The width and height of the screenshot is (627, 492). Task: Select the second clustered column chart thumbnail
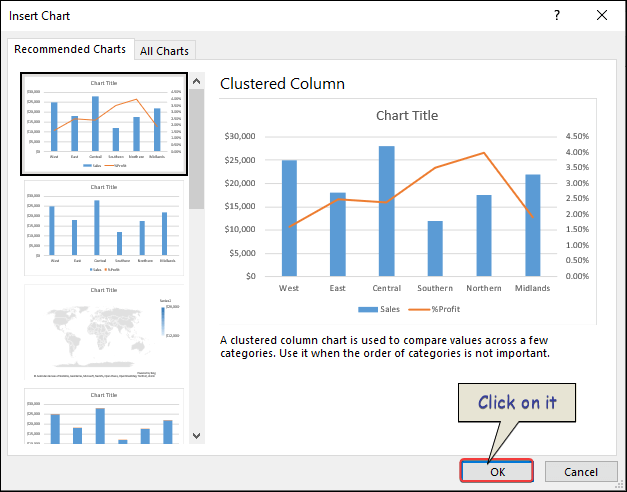[104, 228]
